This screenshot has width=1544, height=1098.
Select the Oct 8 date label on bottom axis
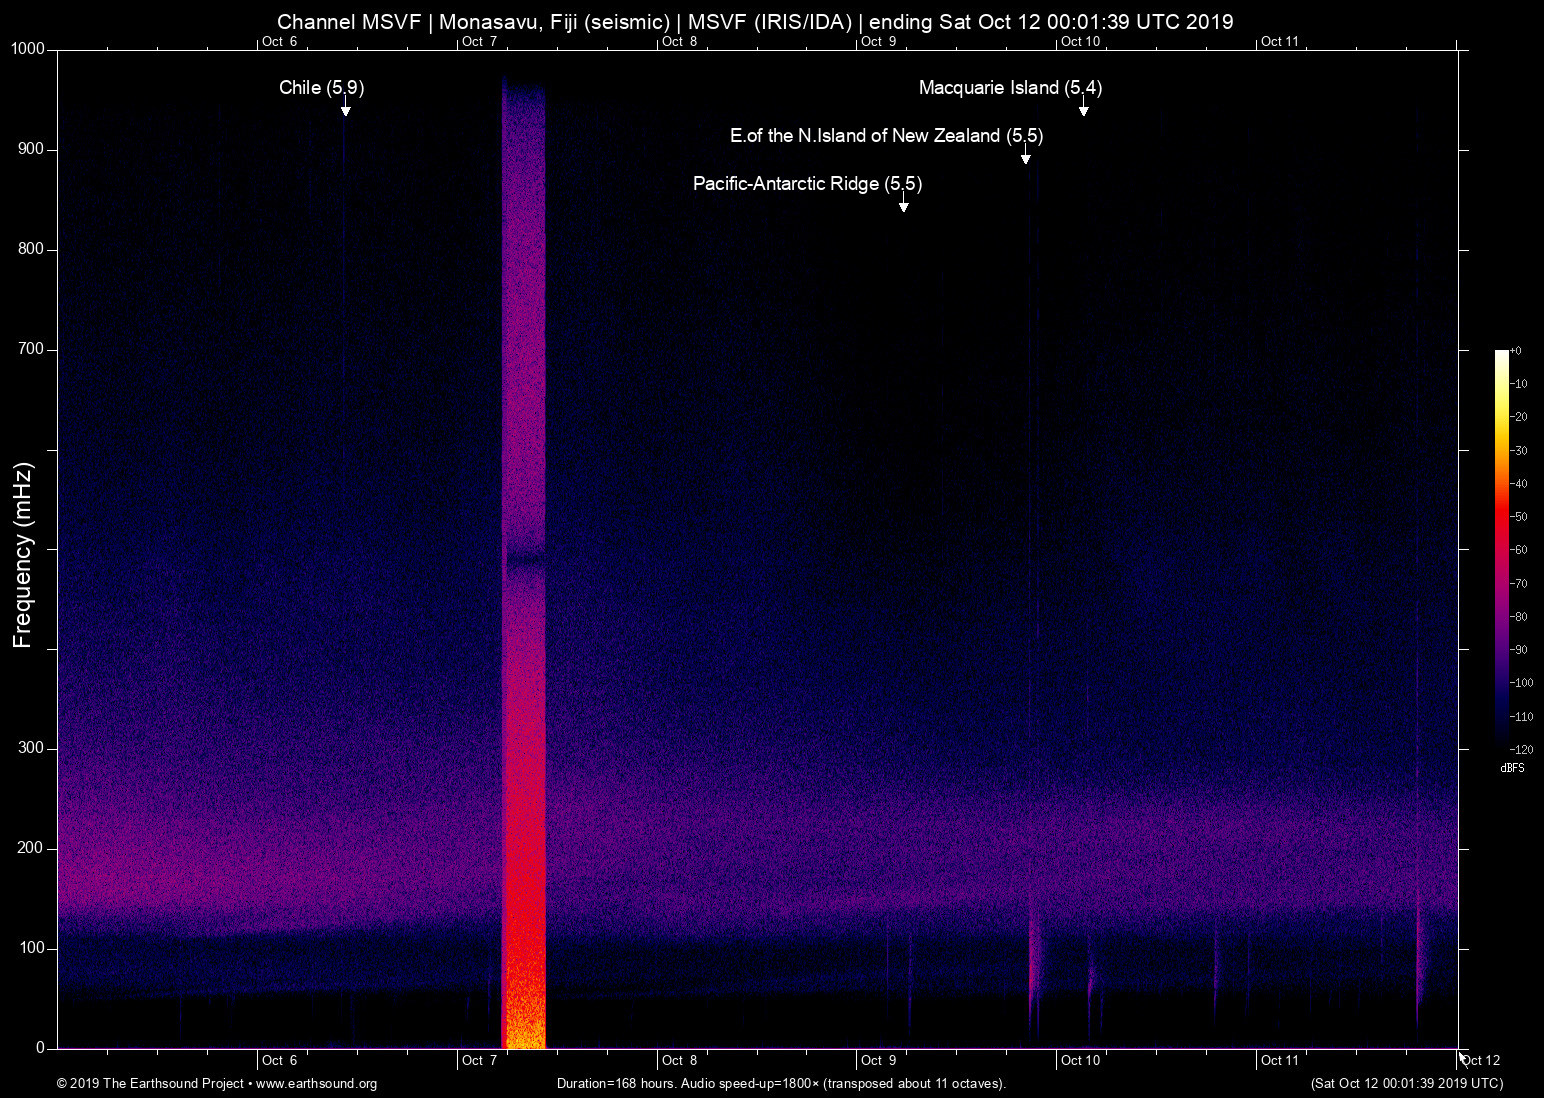[x=679, y=1060]
